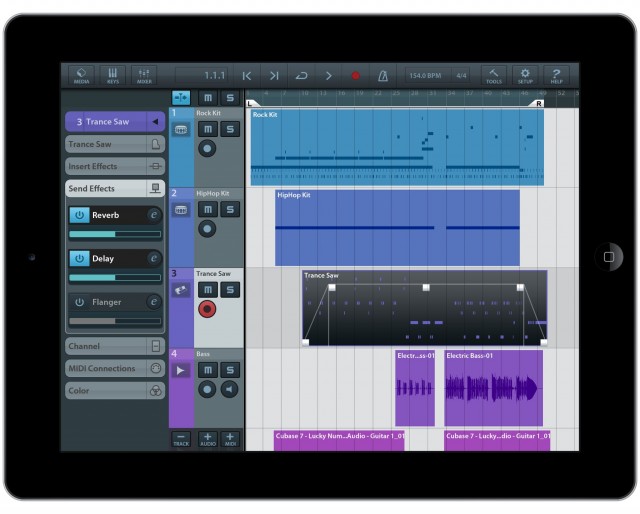Collapse the Send Effects section

click(114, 188)
